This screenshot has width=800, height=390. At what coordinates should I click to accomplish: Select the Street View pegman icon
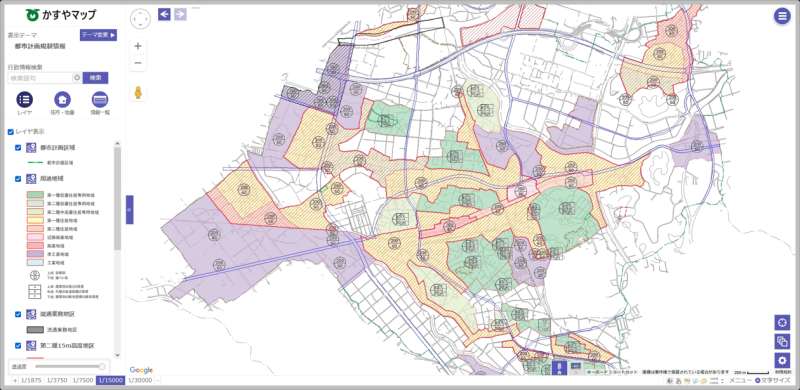pyautogui.click(x=138, y=93)
